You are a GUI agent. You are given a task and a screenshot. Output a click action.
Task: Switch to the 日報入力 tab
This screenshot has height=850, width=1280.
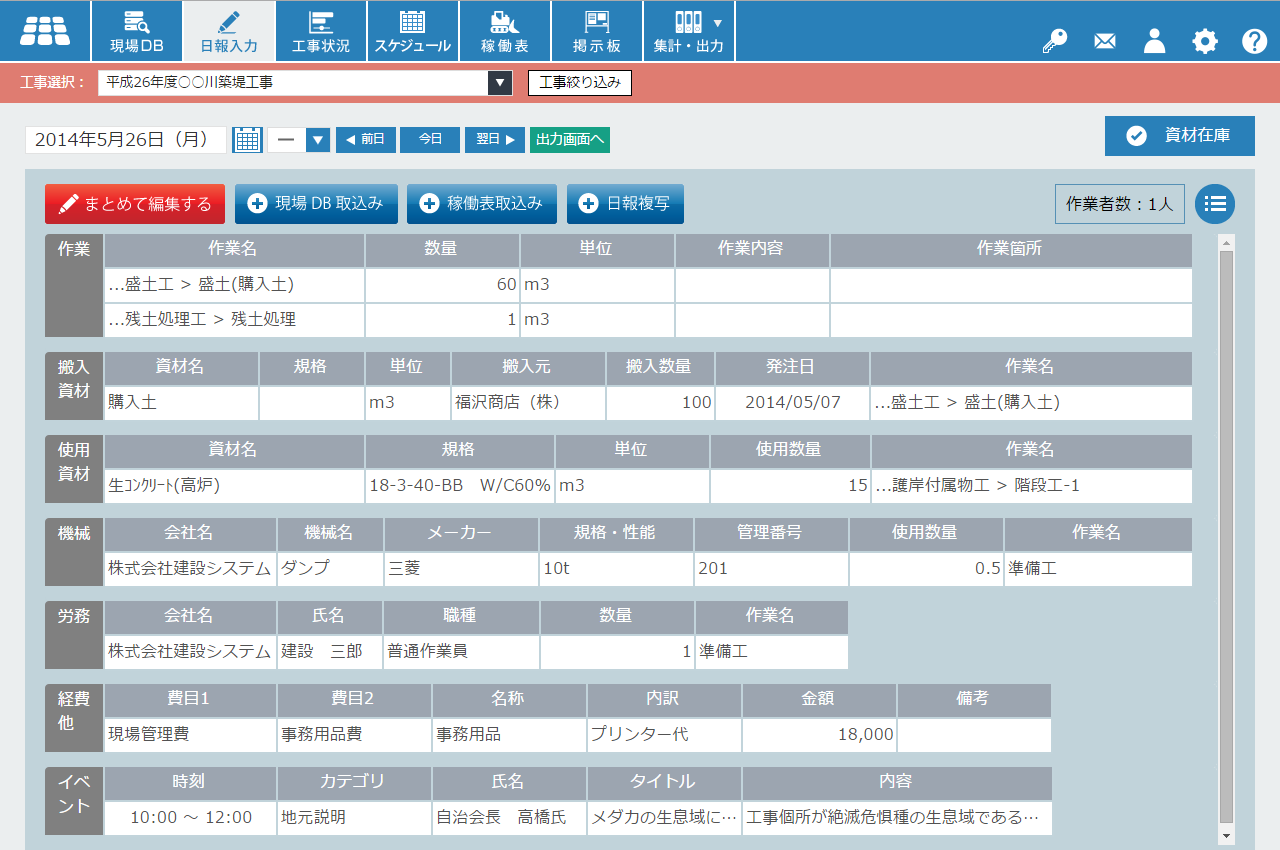tap(229, 31)
